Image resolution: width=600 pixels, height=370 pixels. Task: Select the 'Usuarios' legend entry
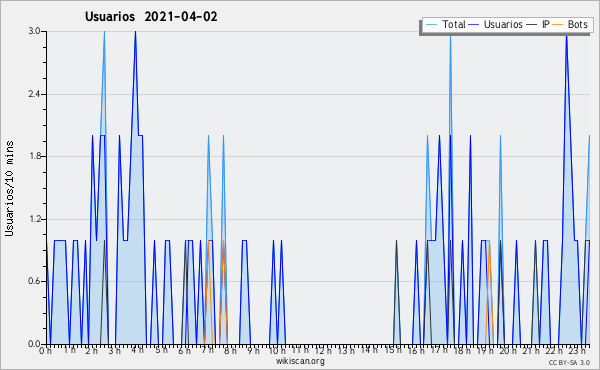503,24
